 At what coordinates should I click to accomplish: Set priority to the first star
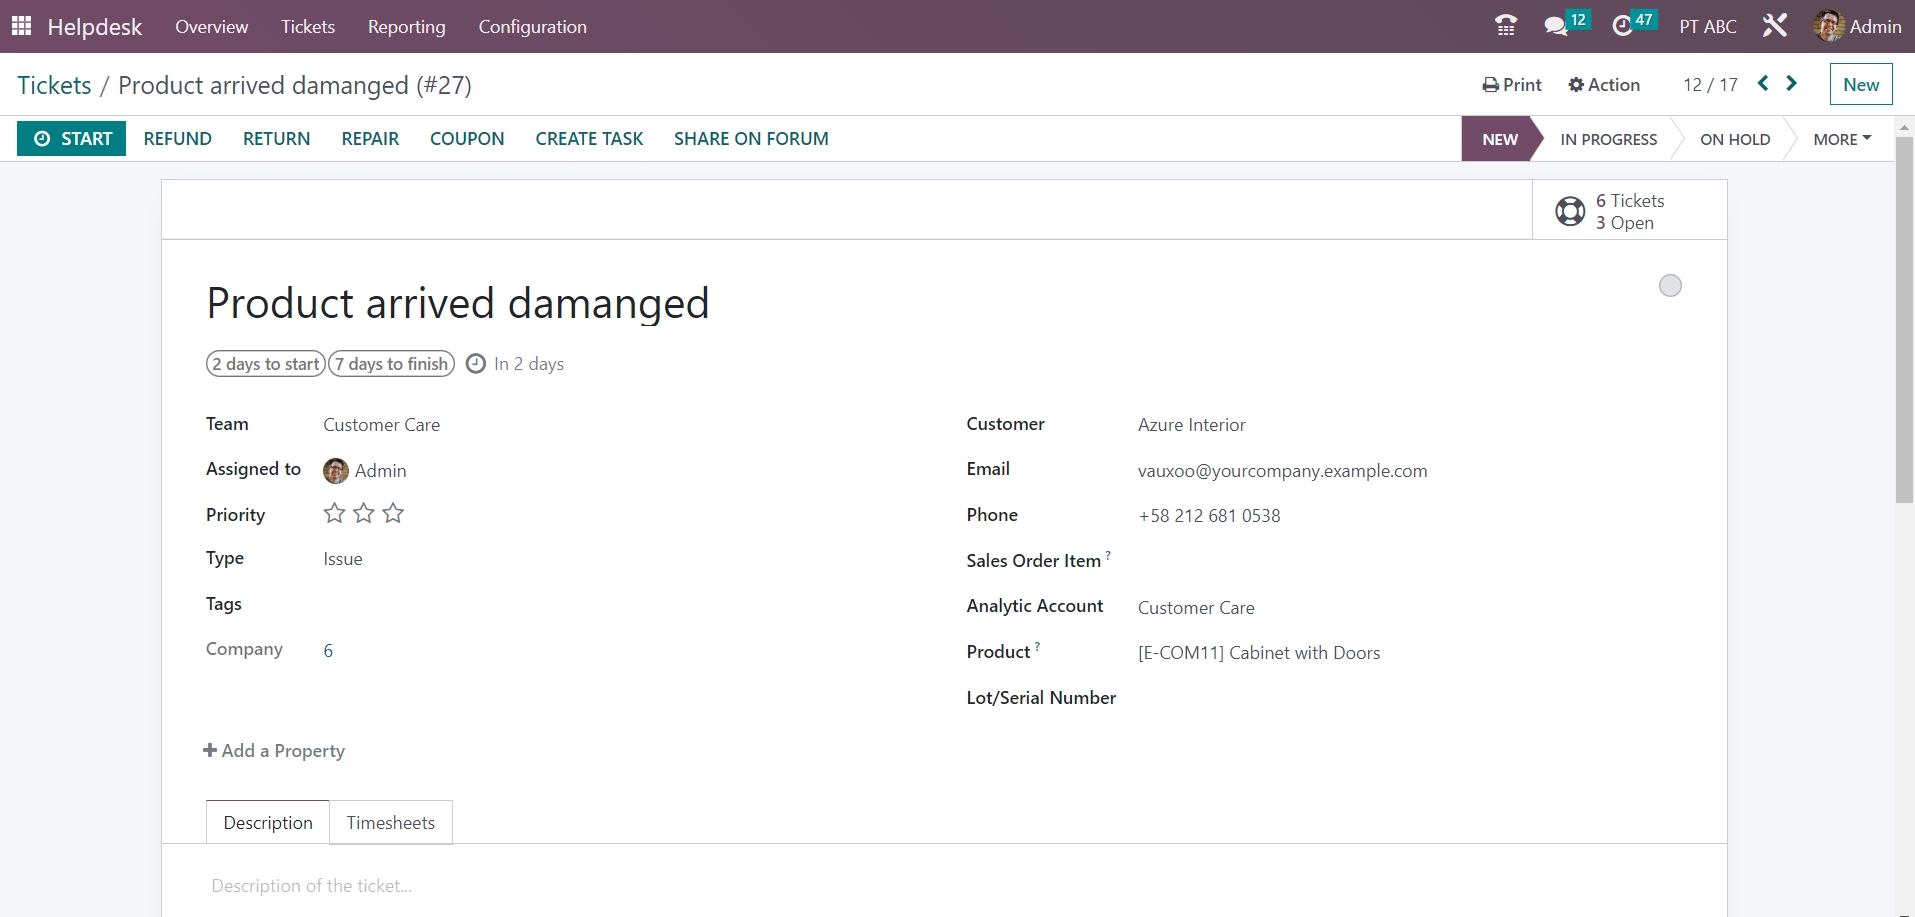pyautogui.click(x=334, y=514)
